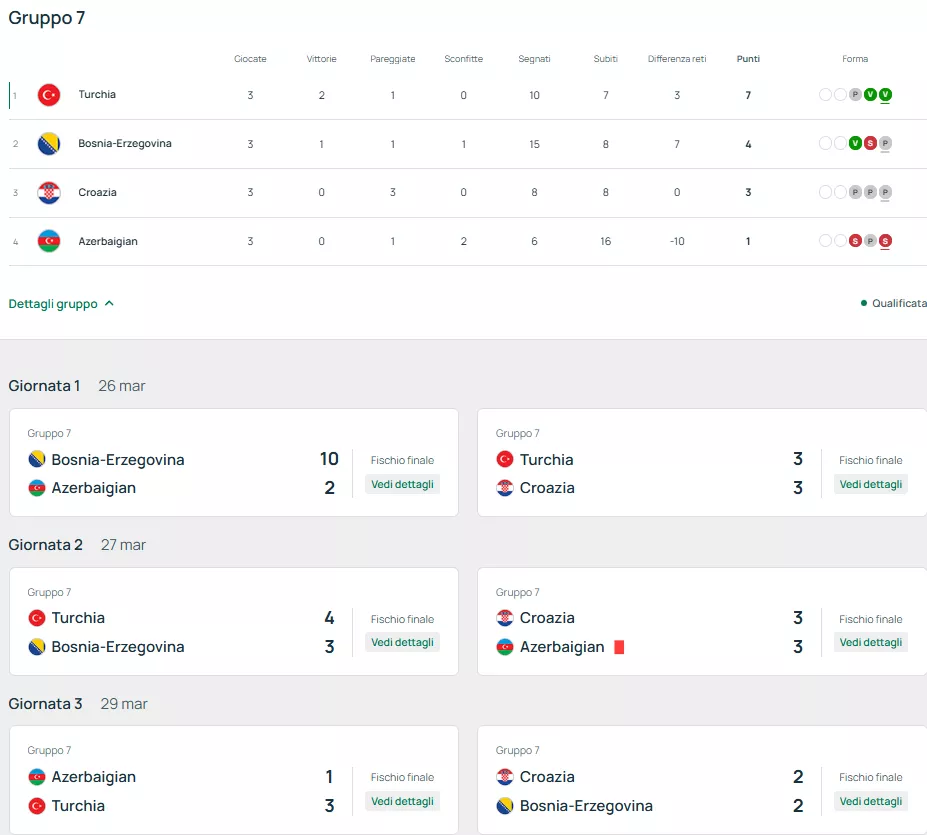
Task: Click the Differenza reti column header
Action: point(677,59)
